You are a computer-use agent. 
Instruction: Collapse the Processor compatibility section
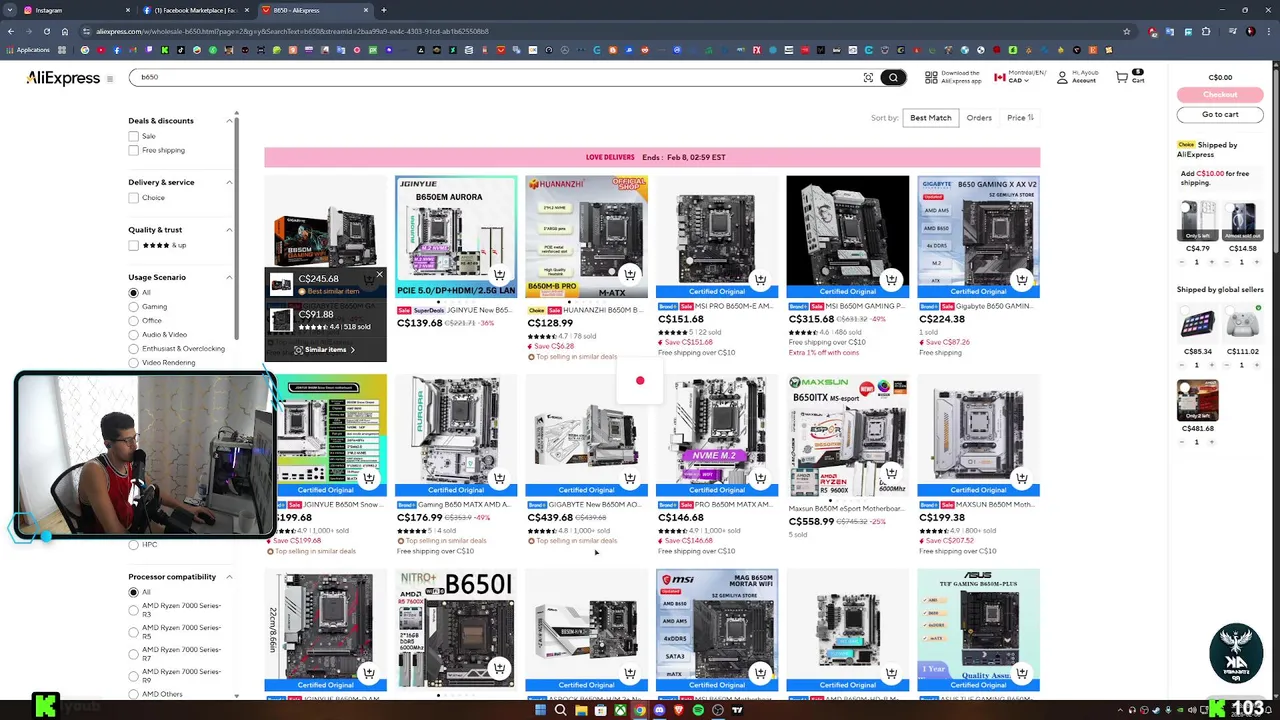click(229, 577)
